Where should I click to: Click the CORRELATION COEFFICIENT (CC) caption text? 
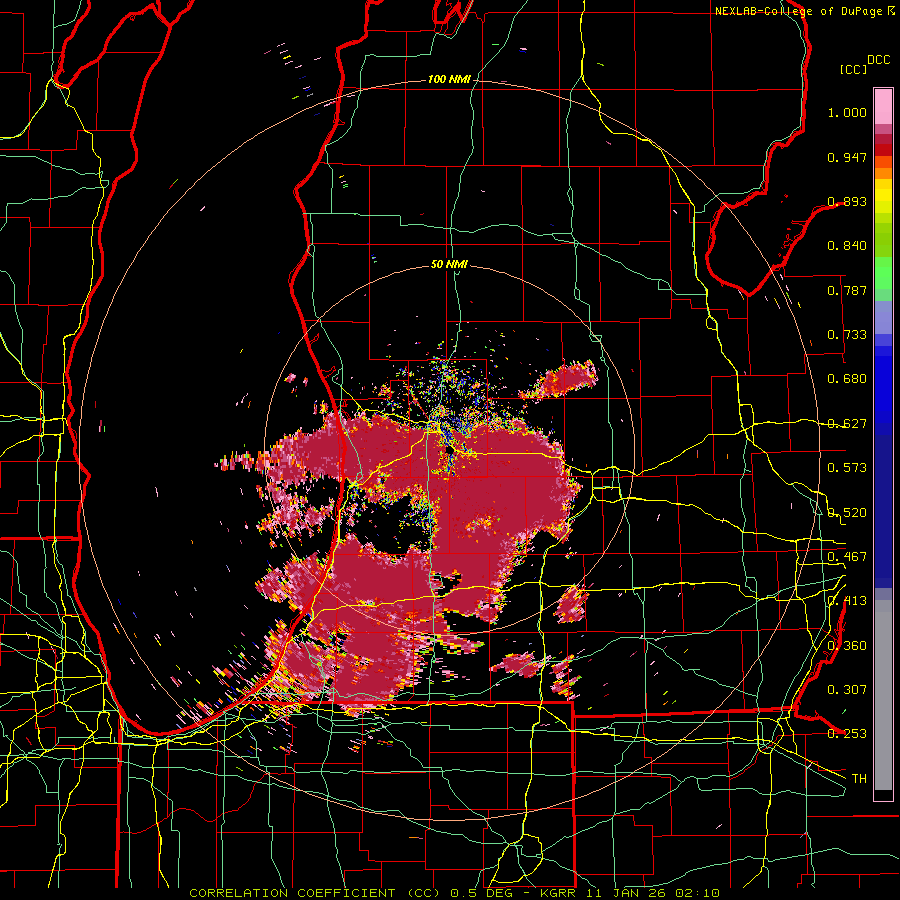[x=315, y=893]
